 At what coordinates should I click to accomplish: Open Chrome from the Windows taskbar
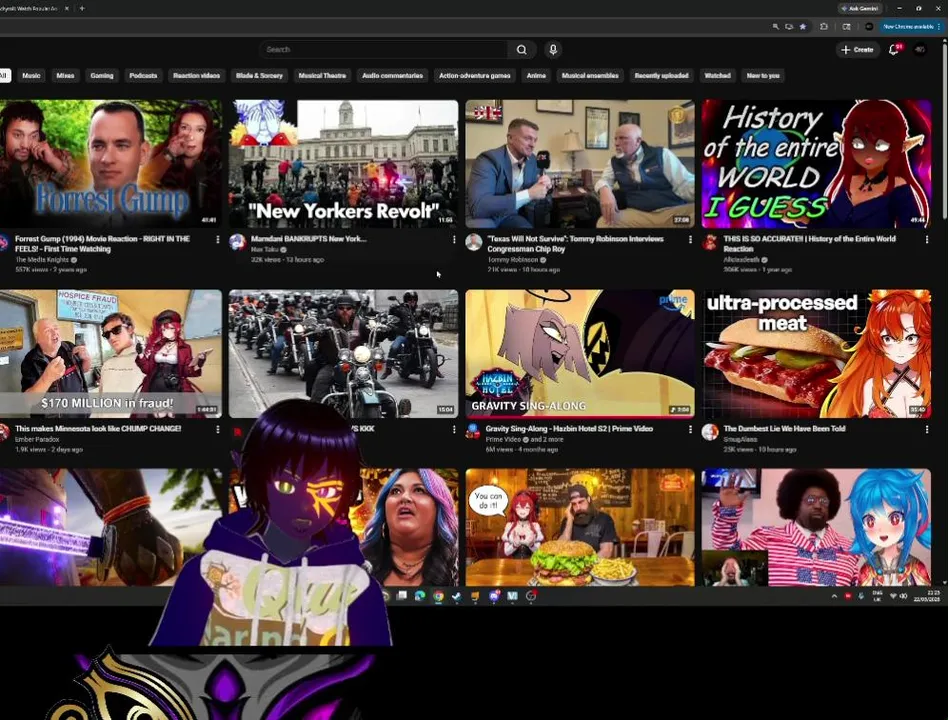pos(438,596)
